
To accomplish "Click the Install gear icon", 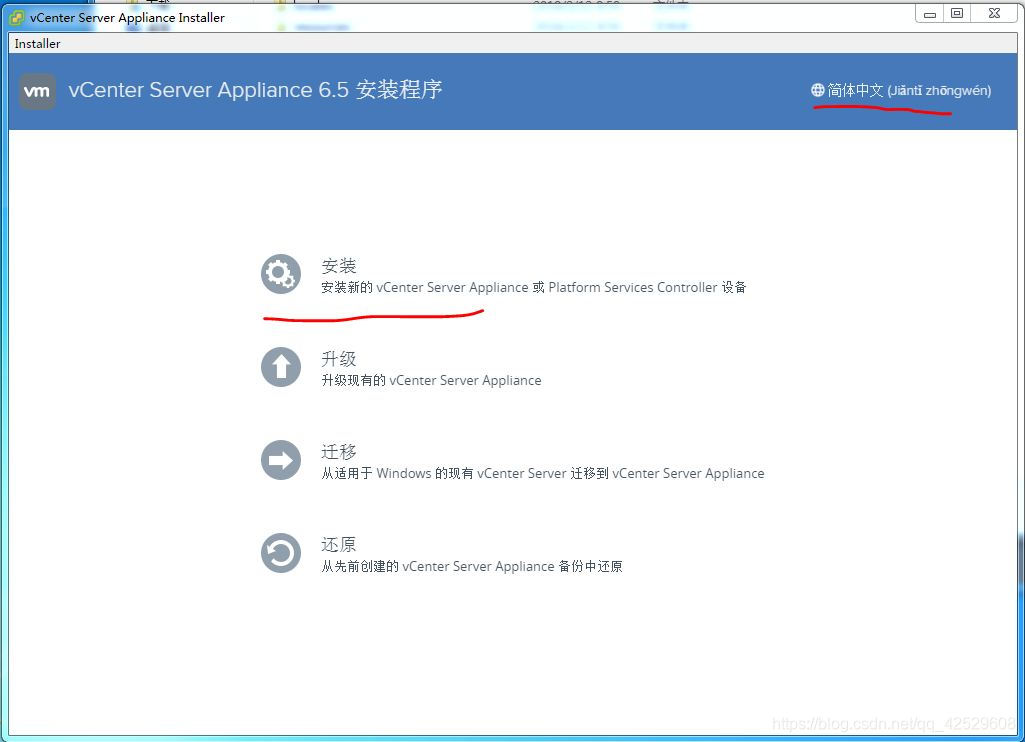I will click(x=281, y=274).
